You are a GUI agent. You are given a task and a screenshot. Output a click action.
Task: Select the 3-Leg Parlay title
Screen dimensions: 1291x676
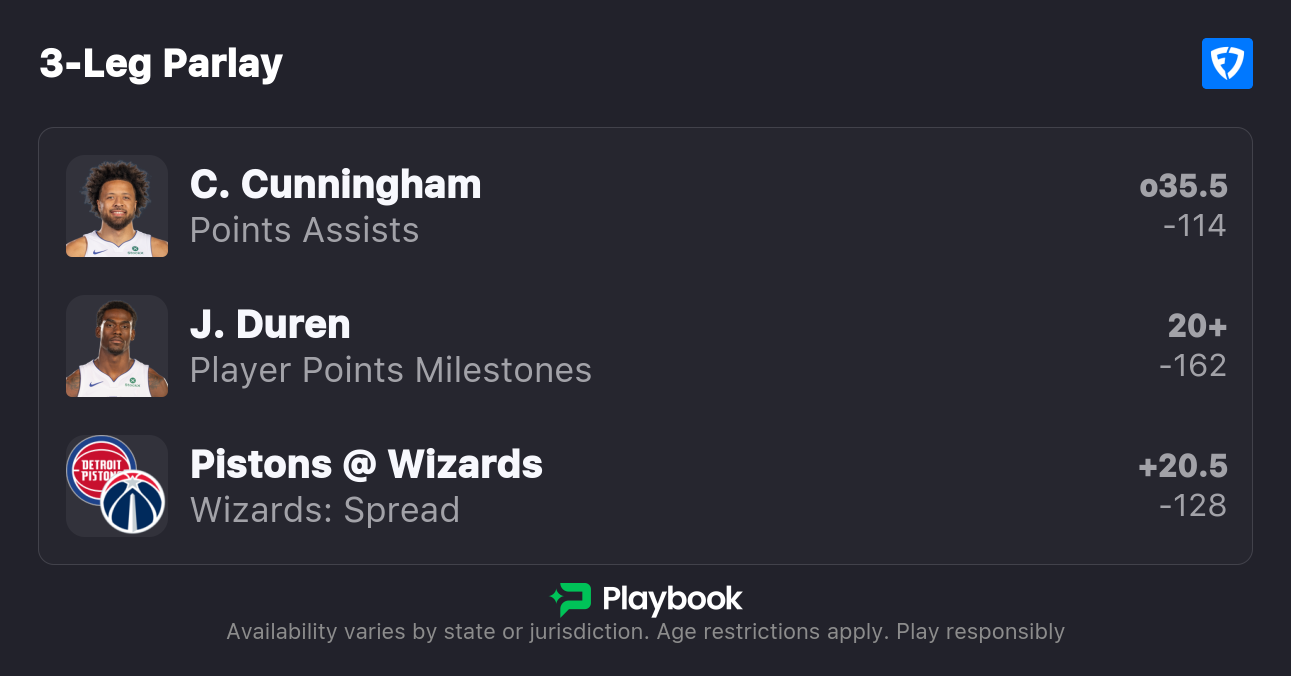tap(161, 64)
